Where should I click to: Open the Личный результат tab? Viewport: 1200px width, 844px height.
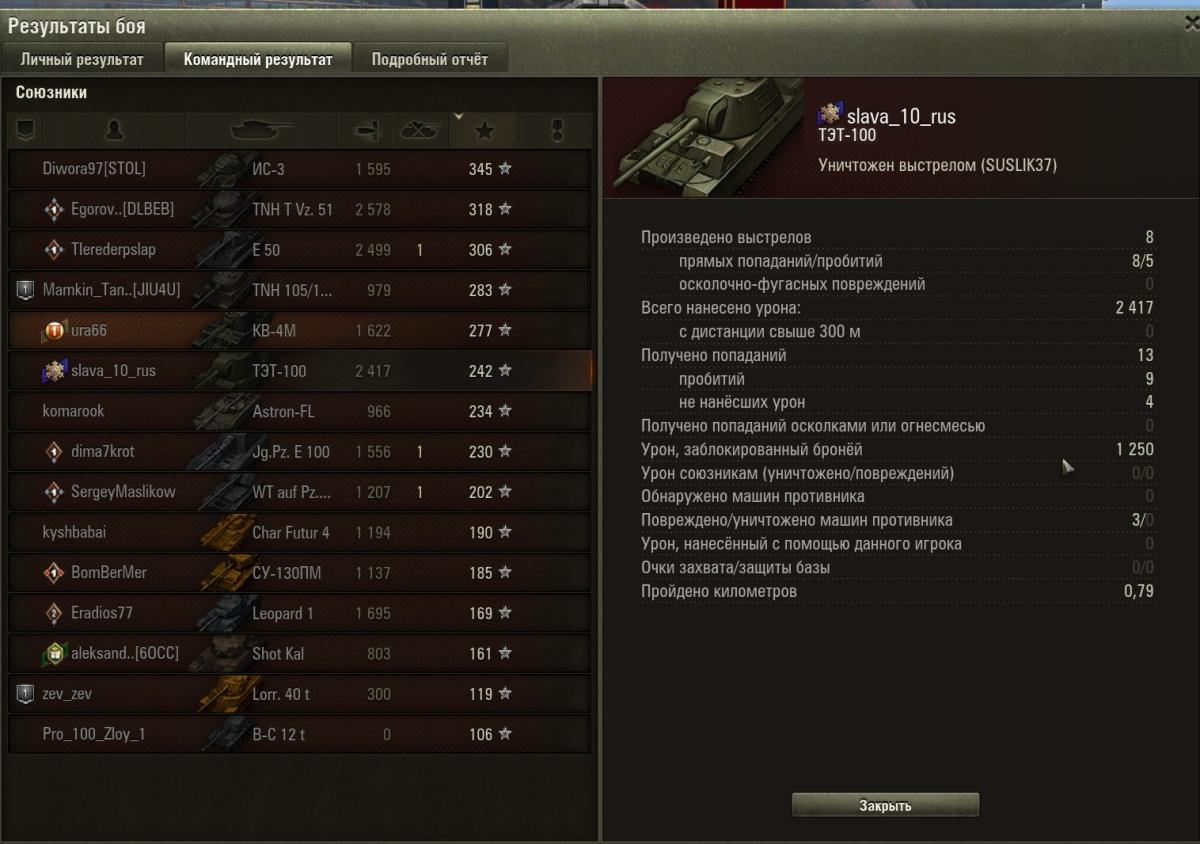pyautogui.click(x=82, y=59)
